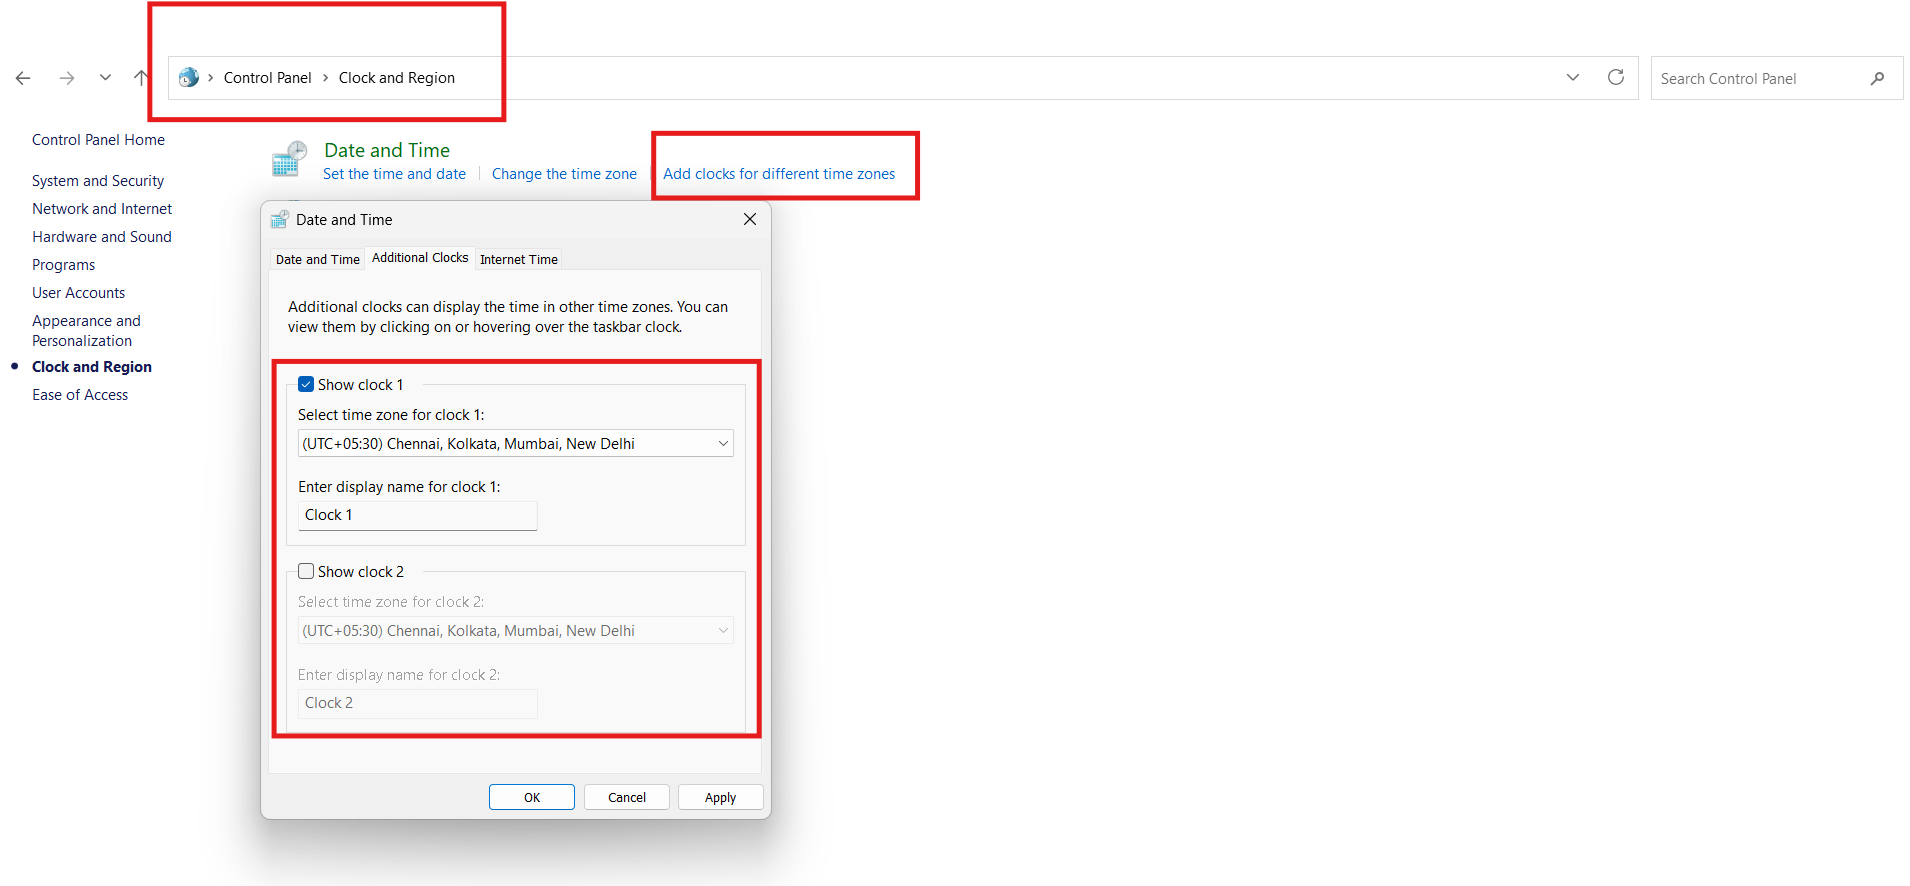The width and height of the screenshot is (1910, 886).
Task: Click the Control Panel globe icon in address bar
Action: point(188,77)
